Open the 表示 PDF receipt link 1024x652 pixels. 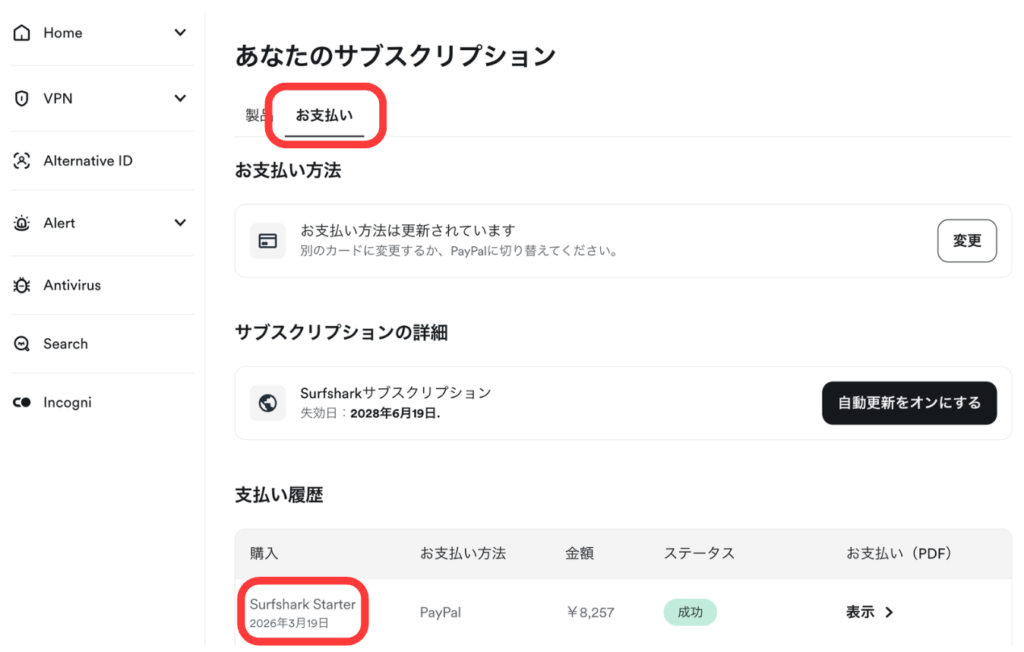(x=869, y=612)
